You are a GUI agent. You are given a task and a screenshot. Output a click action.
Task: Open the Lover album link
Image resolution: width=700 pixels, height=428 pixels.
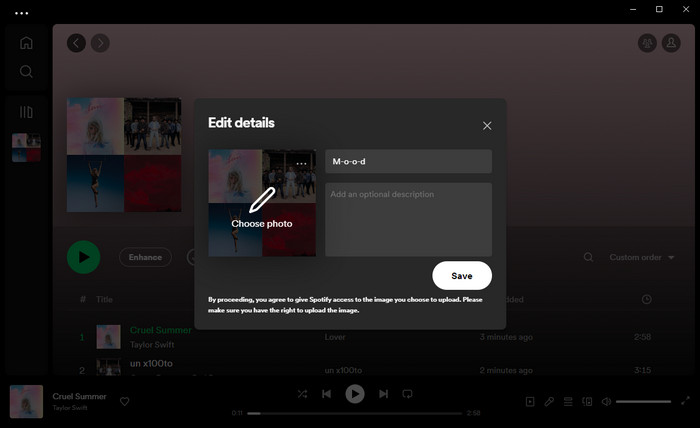(x=335, y=337)
